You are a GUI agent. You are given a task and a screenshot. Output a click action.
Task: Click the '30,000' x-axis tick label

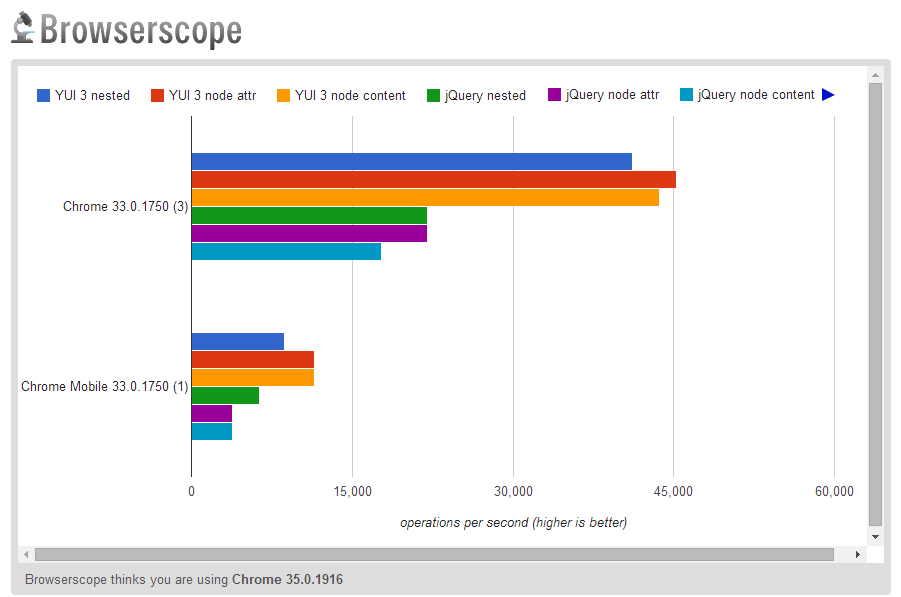(513, 491)
